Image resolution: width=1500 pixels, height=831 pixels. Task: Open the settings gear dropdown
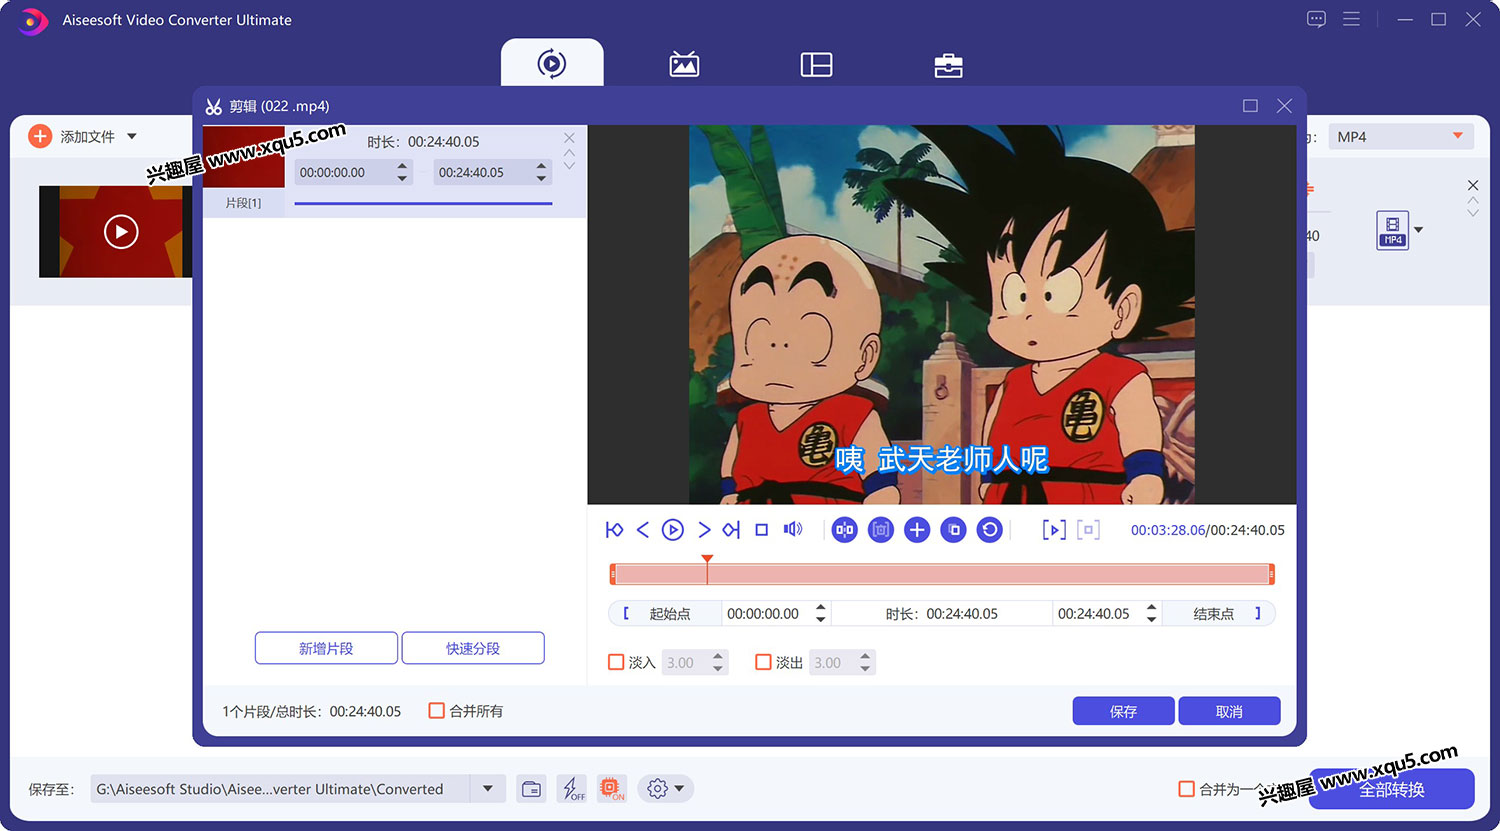pyautogui.click(x=666, y=789)
